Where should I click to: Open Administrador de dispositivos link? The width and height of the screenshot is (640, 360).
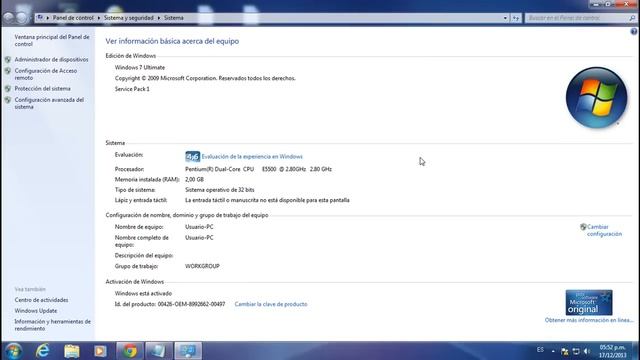tap(51, 60)
